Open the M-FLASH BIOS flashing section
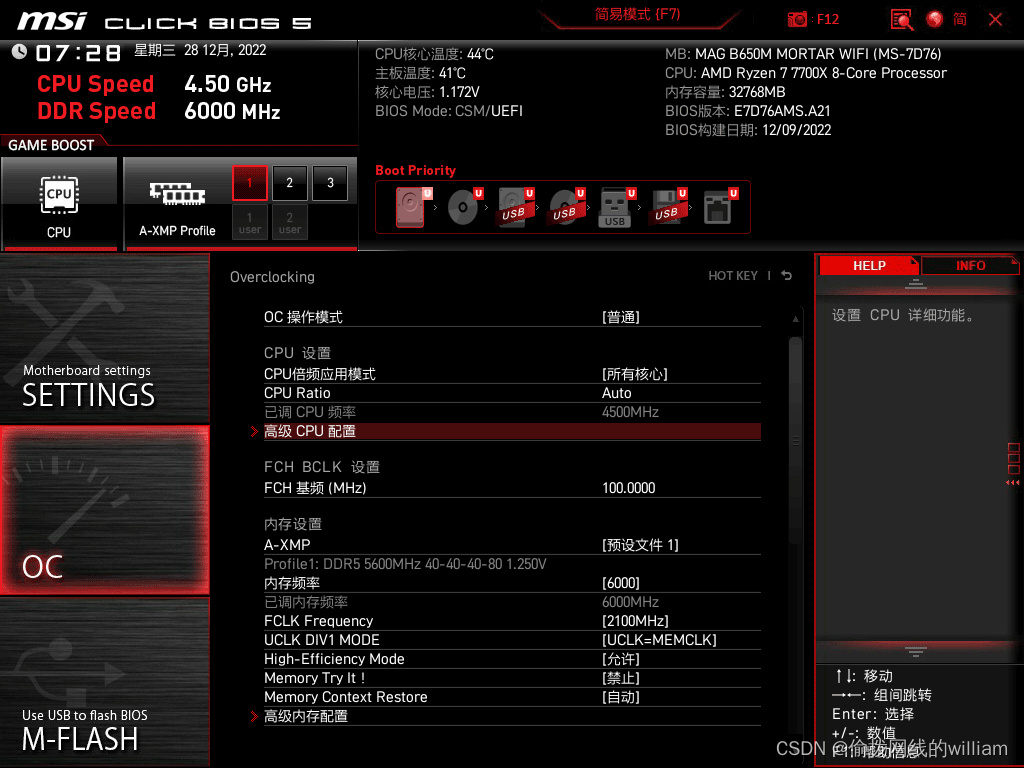 104,682
